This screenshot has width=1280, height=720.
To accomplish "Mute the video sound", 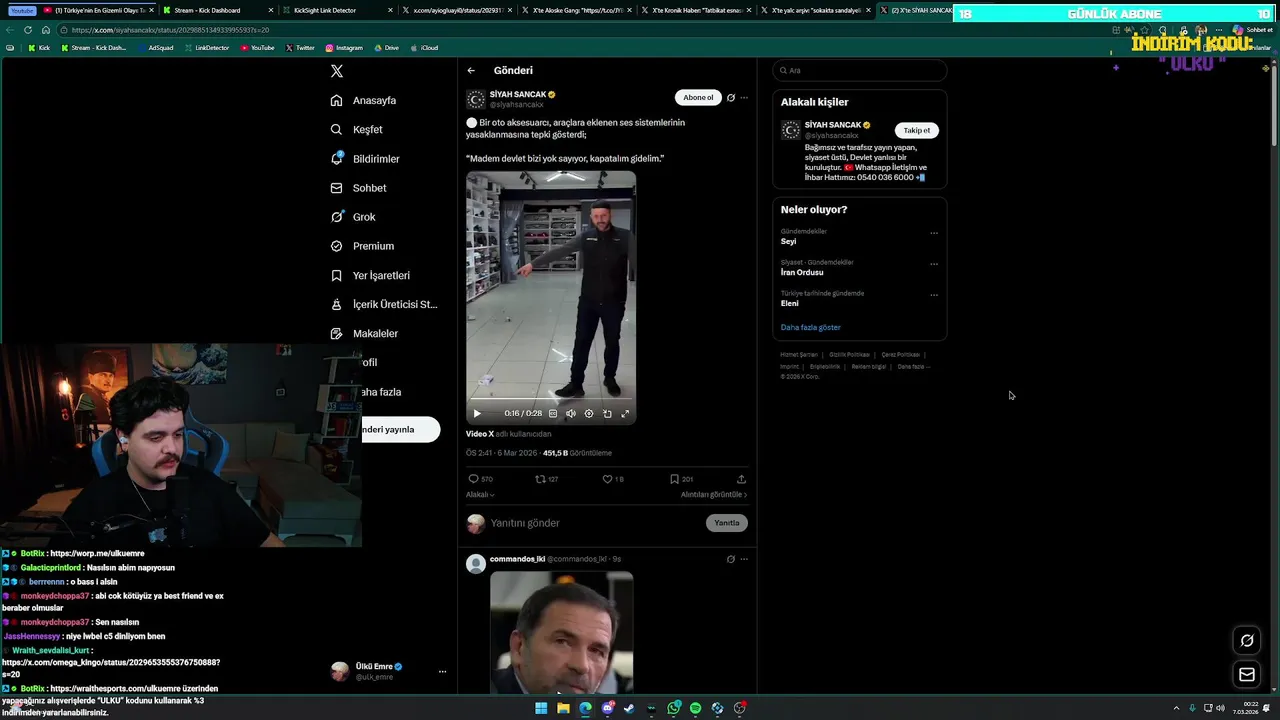I will [x=571, y=413].
